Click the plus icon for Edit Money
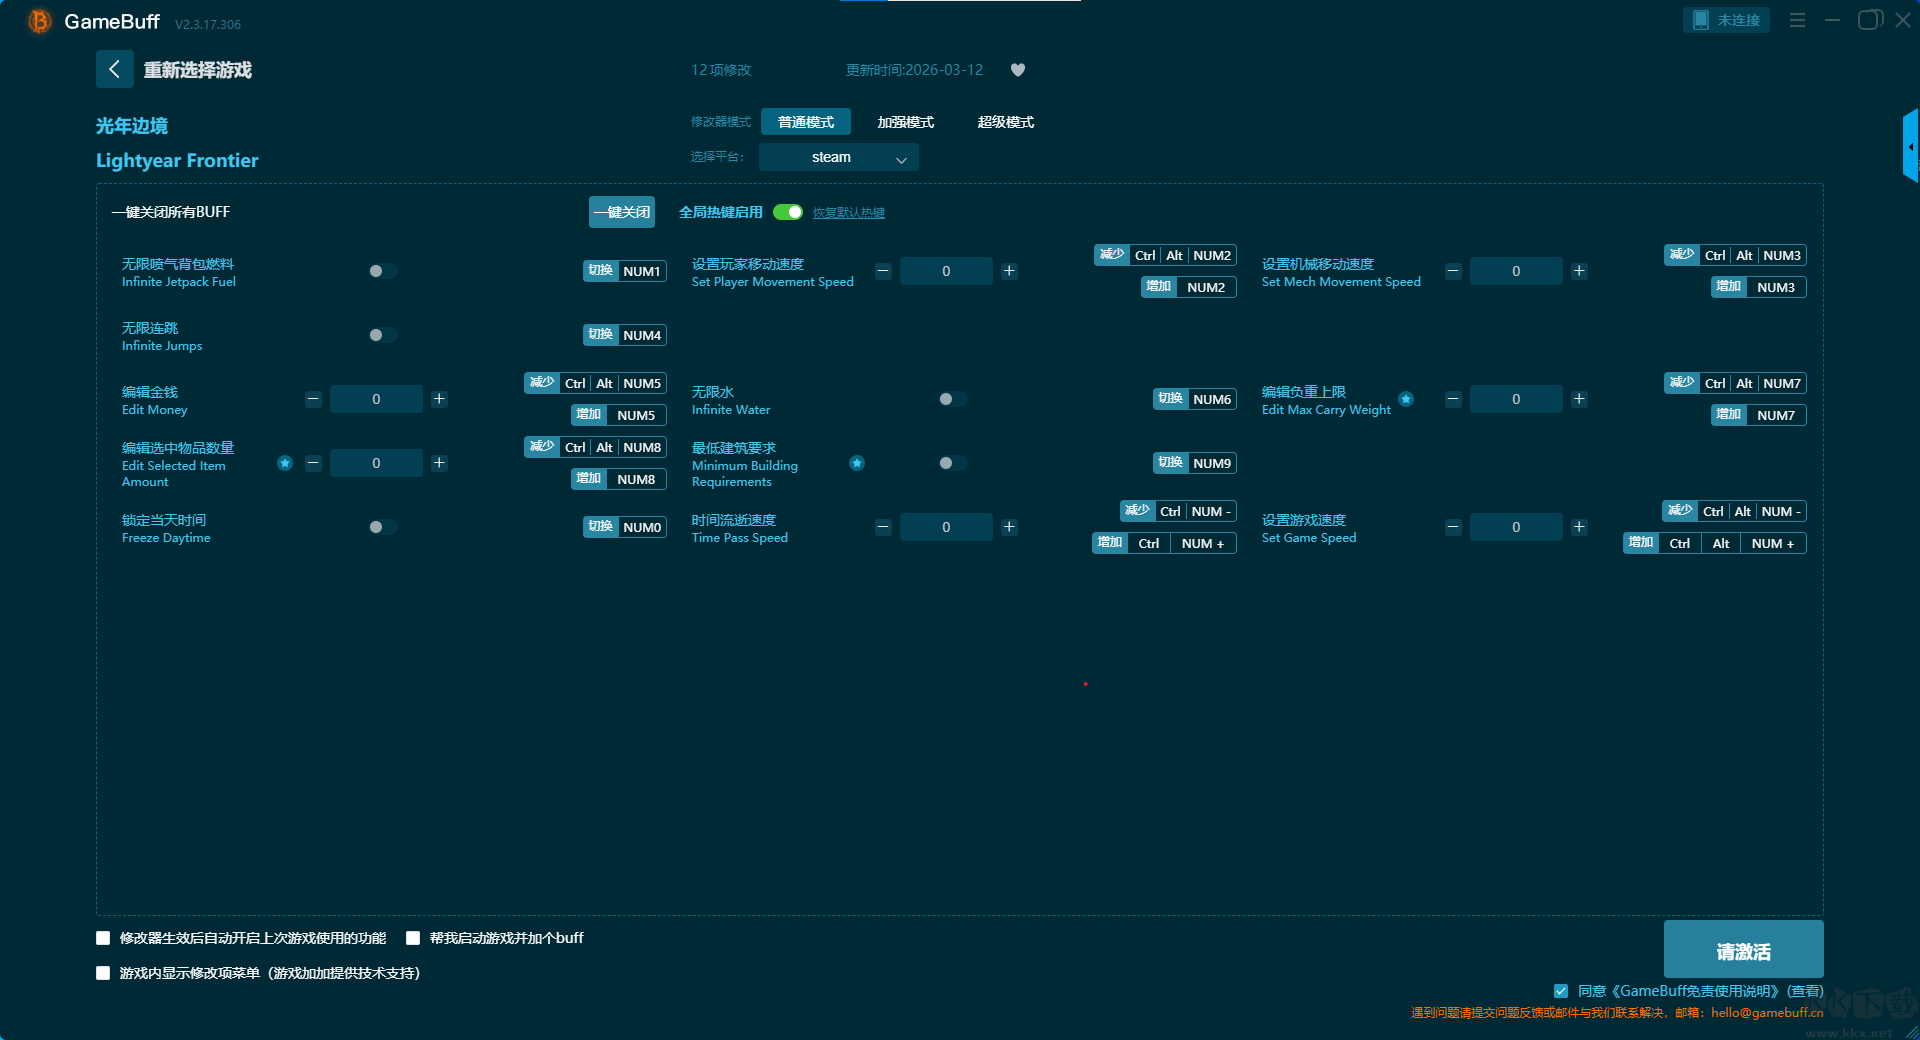The width and height of the screenshot is (1920, 1040). (x=439, y=399)
